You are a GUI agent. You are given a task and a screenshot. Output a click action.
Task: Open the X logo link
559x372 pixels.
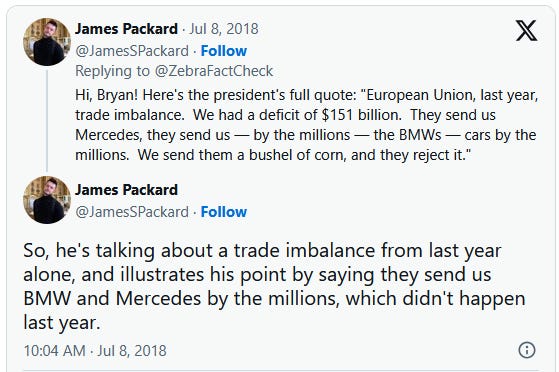pos(526,30)
